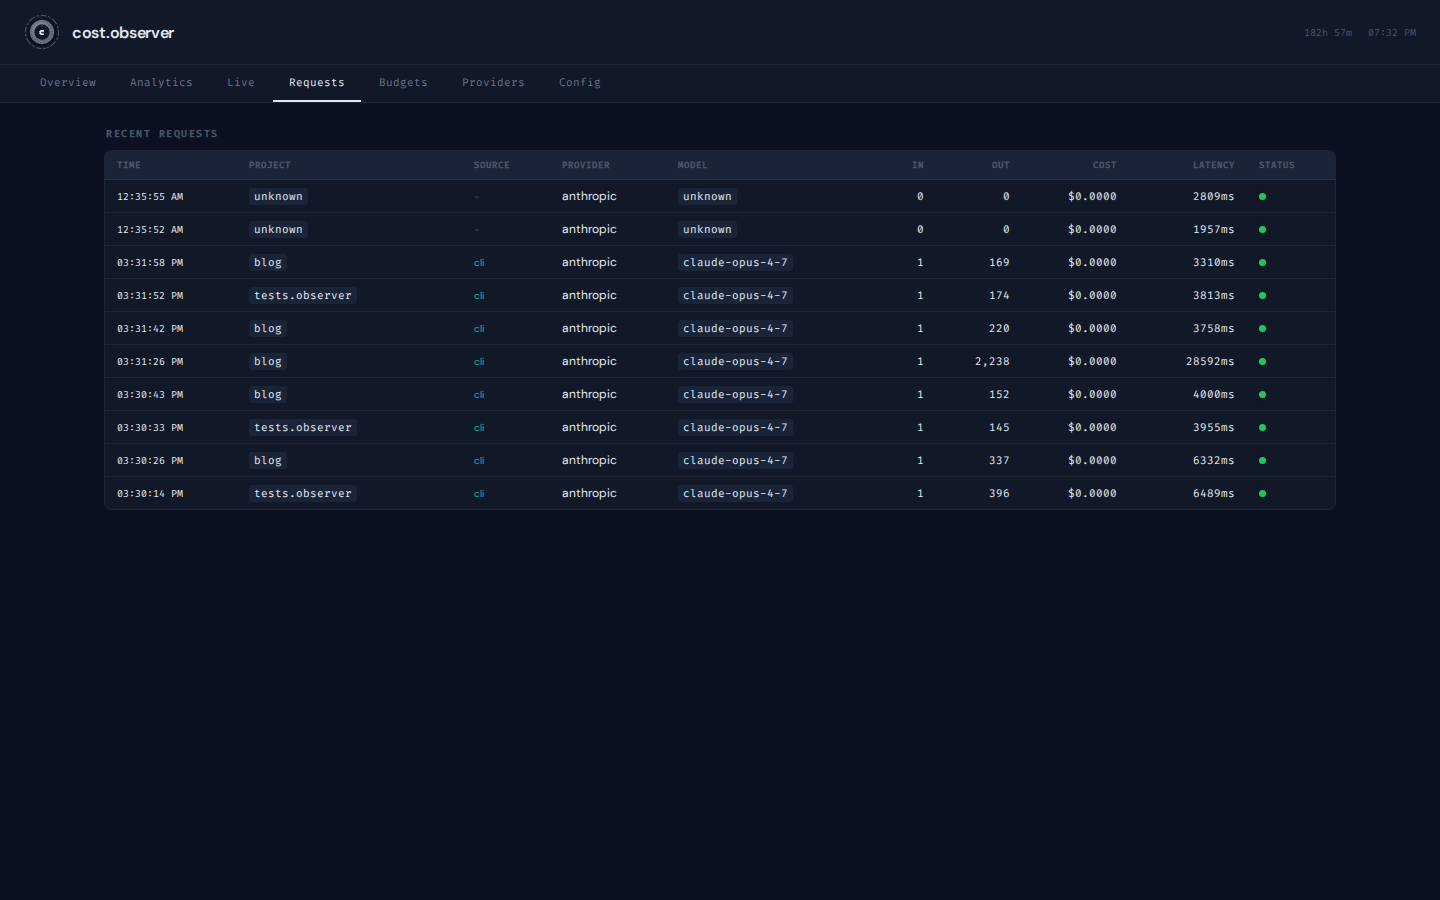Click the STATUS column header
Viewport: 1440px width, 900px height.
(x=1277, y=165)
